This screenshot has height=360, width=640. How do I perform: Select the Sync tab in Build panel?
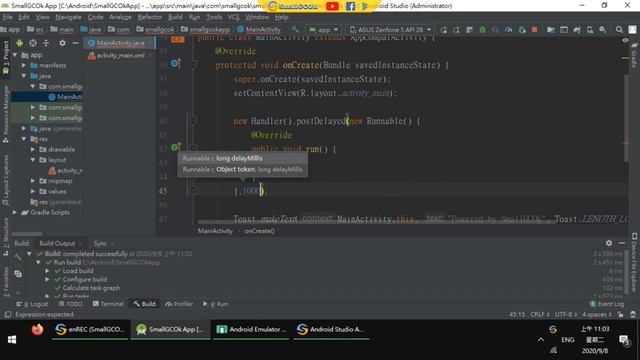(x=100, y=243)
